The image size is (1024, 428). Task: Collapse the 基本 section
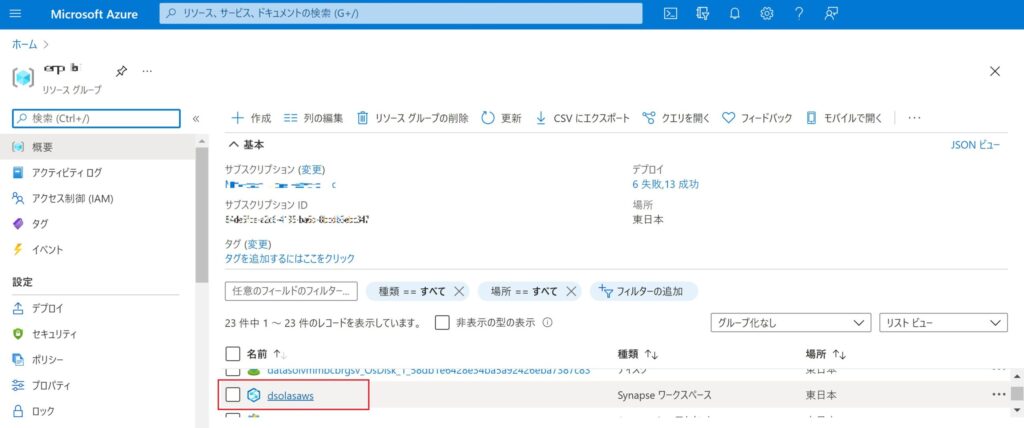[236, 145]
